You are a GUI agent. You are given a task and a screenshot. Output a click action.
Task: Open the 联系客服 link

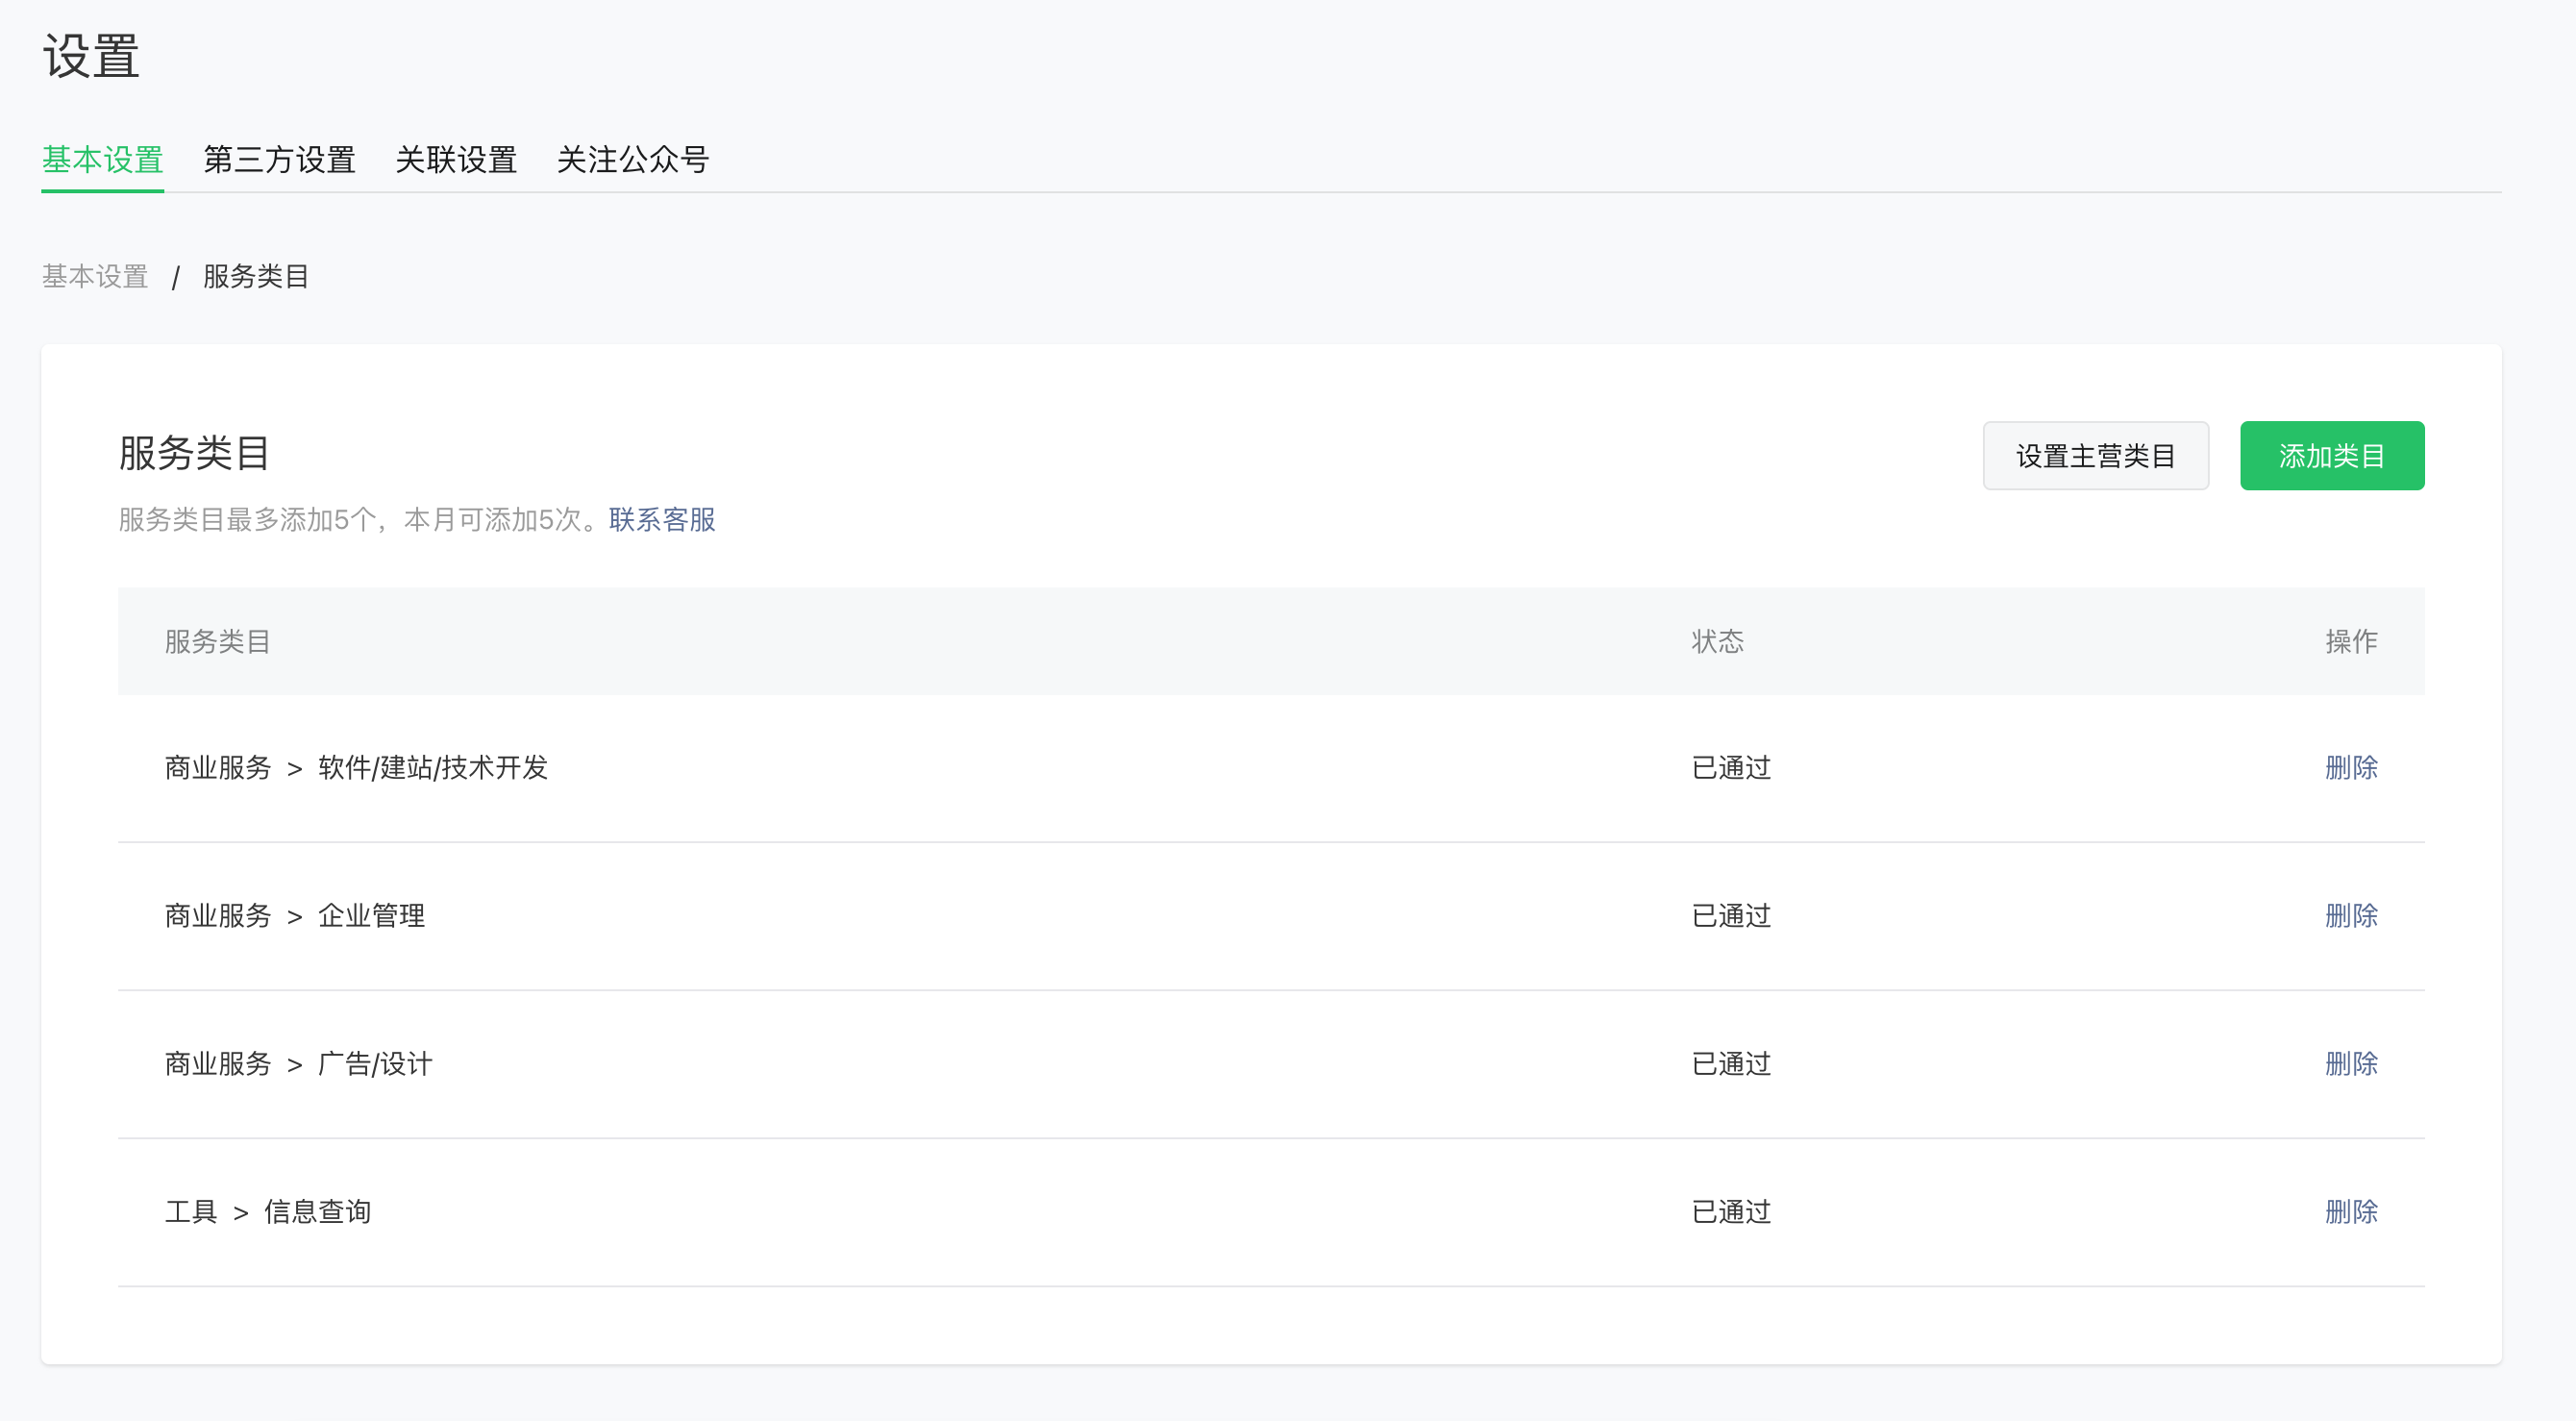(662, 520)
